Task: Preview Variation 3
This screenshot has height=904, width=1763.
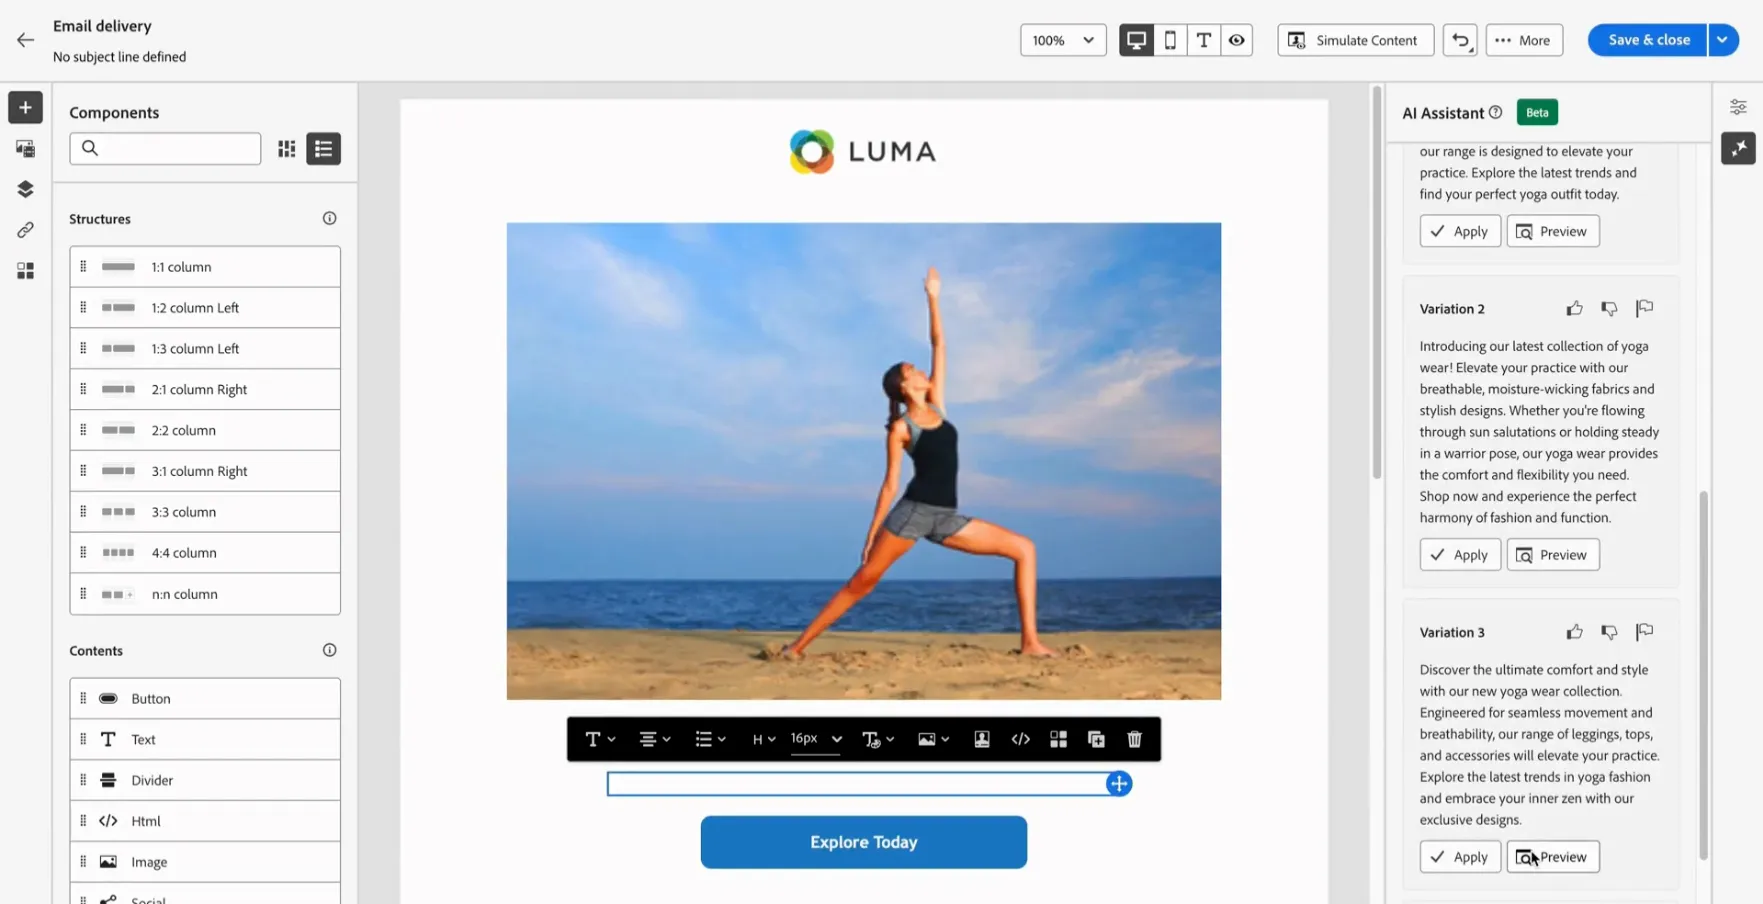Action: click(x=1553, y=857)
